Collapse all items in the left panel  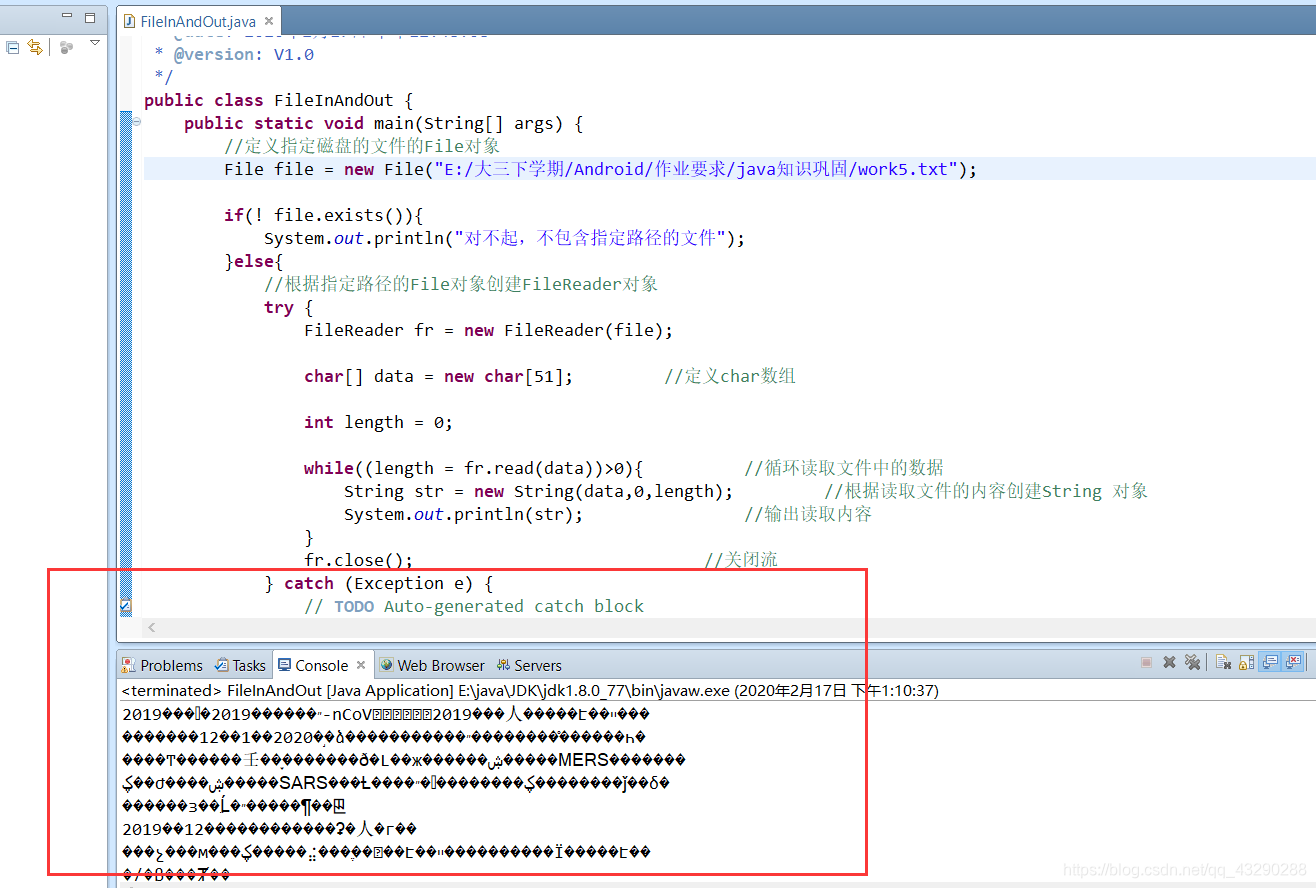13,47
